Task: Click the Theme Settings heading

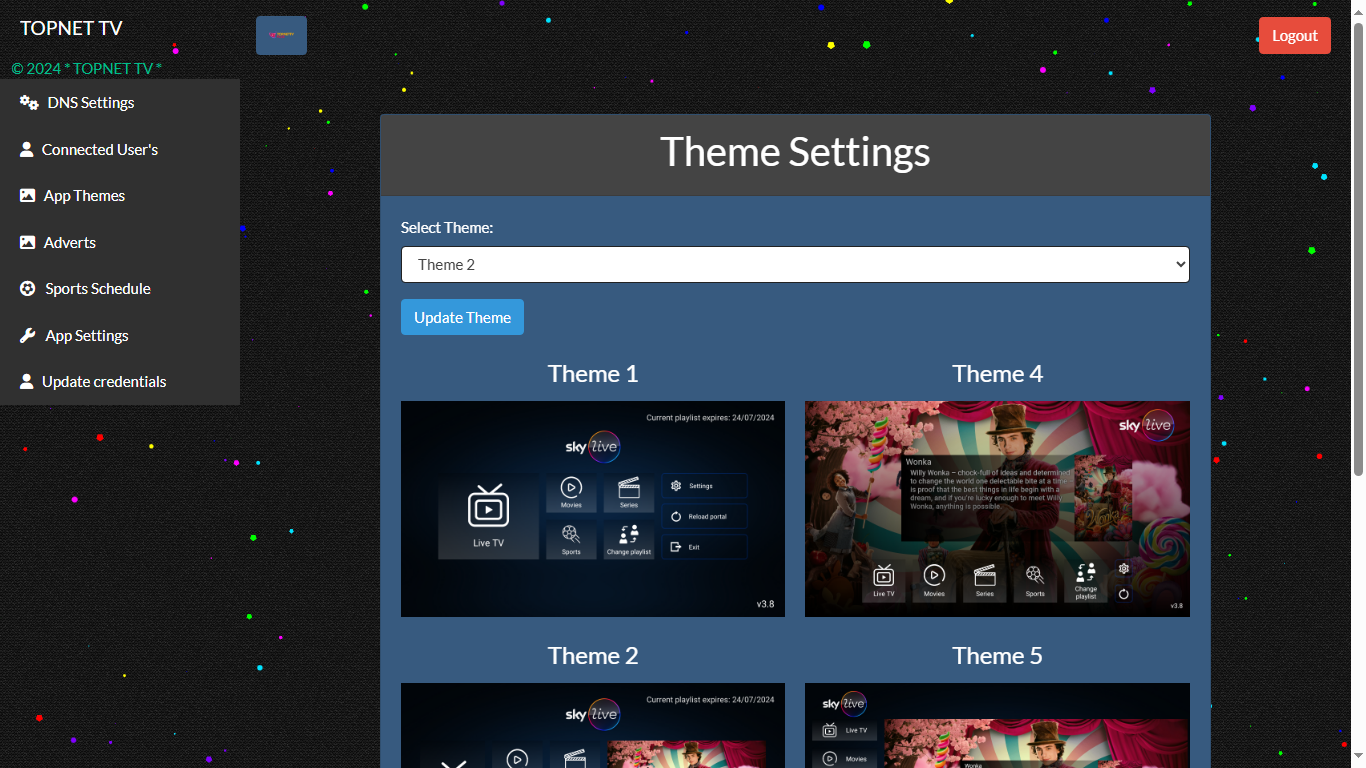Action: (x=795, y=152)
